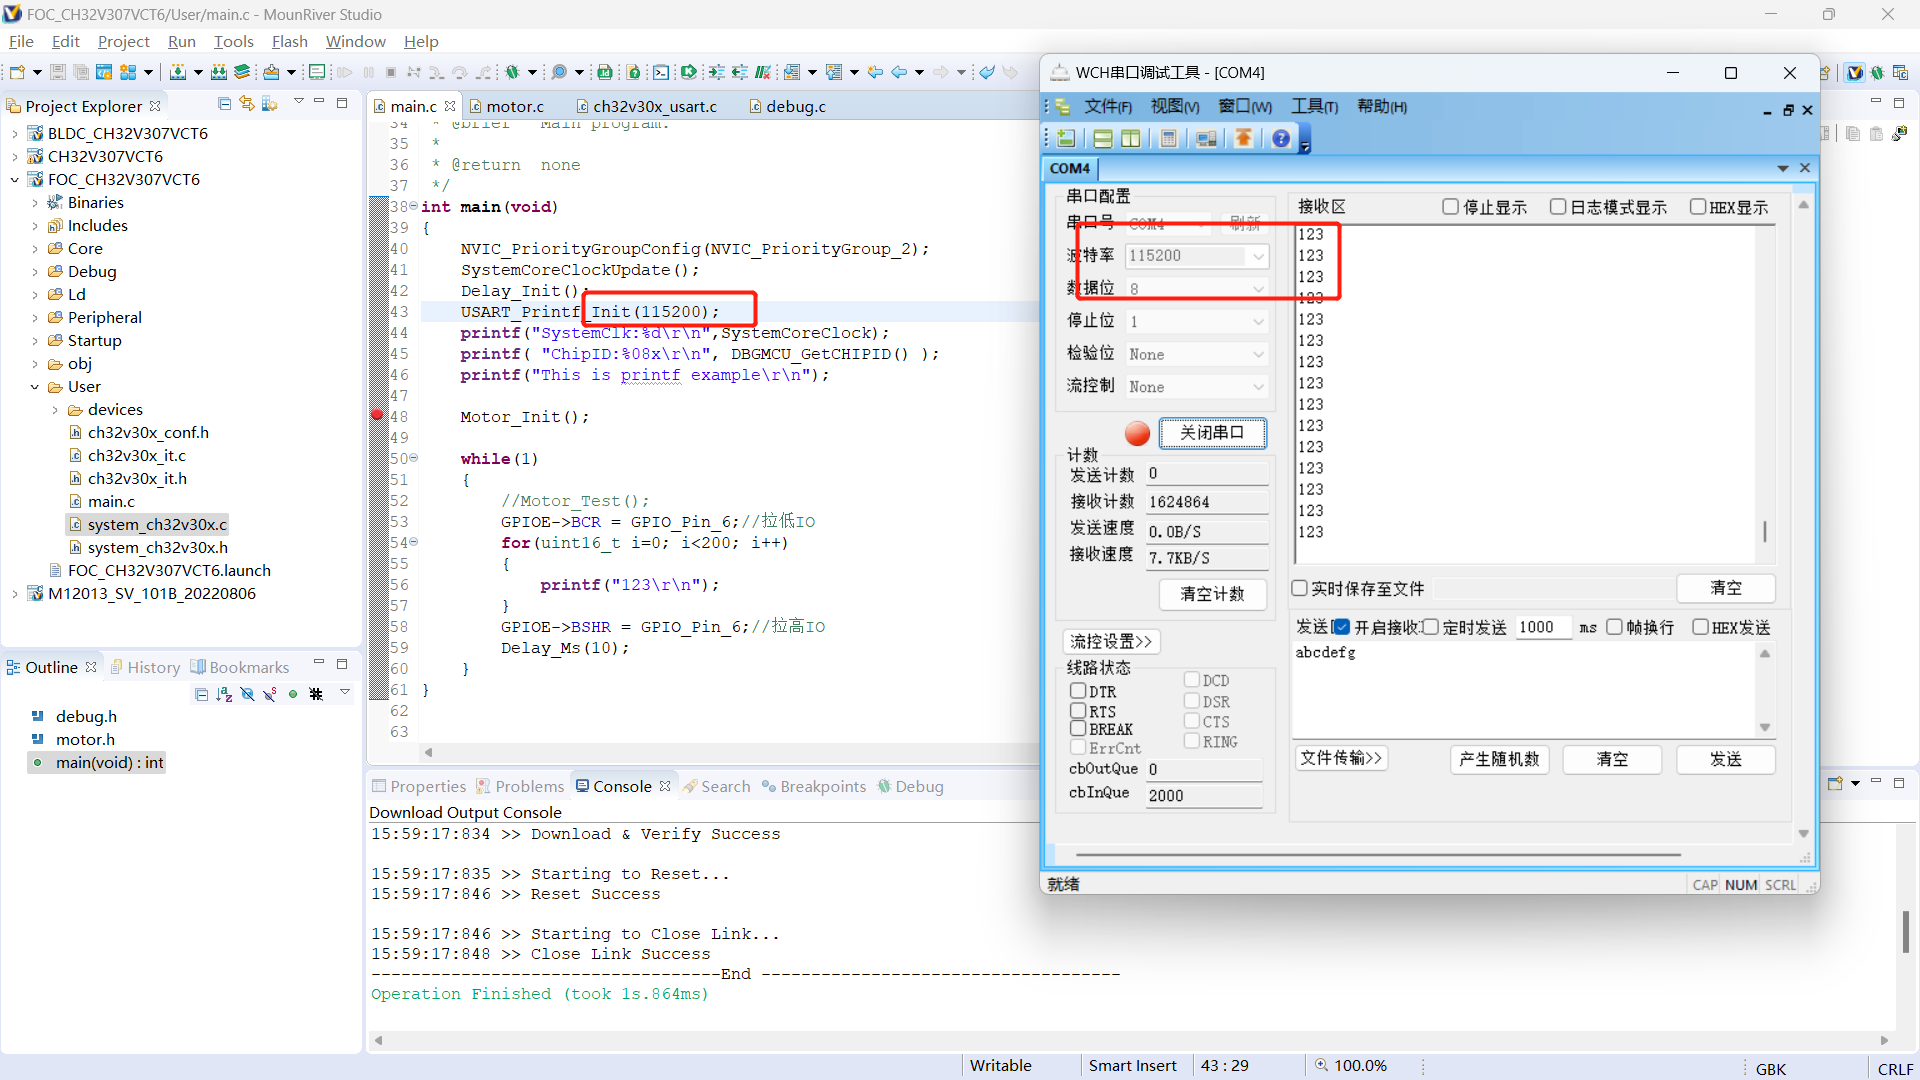Check the DTR line status checkbox
Image resolution: width=1920 pixels, height=1080 pixels.
[1078, 691]
